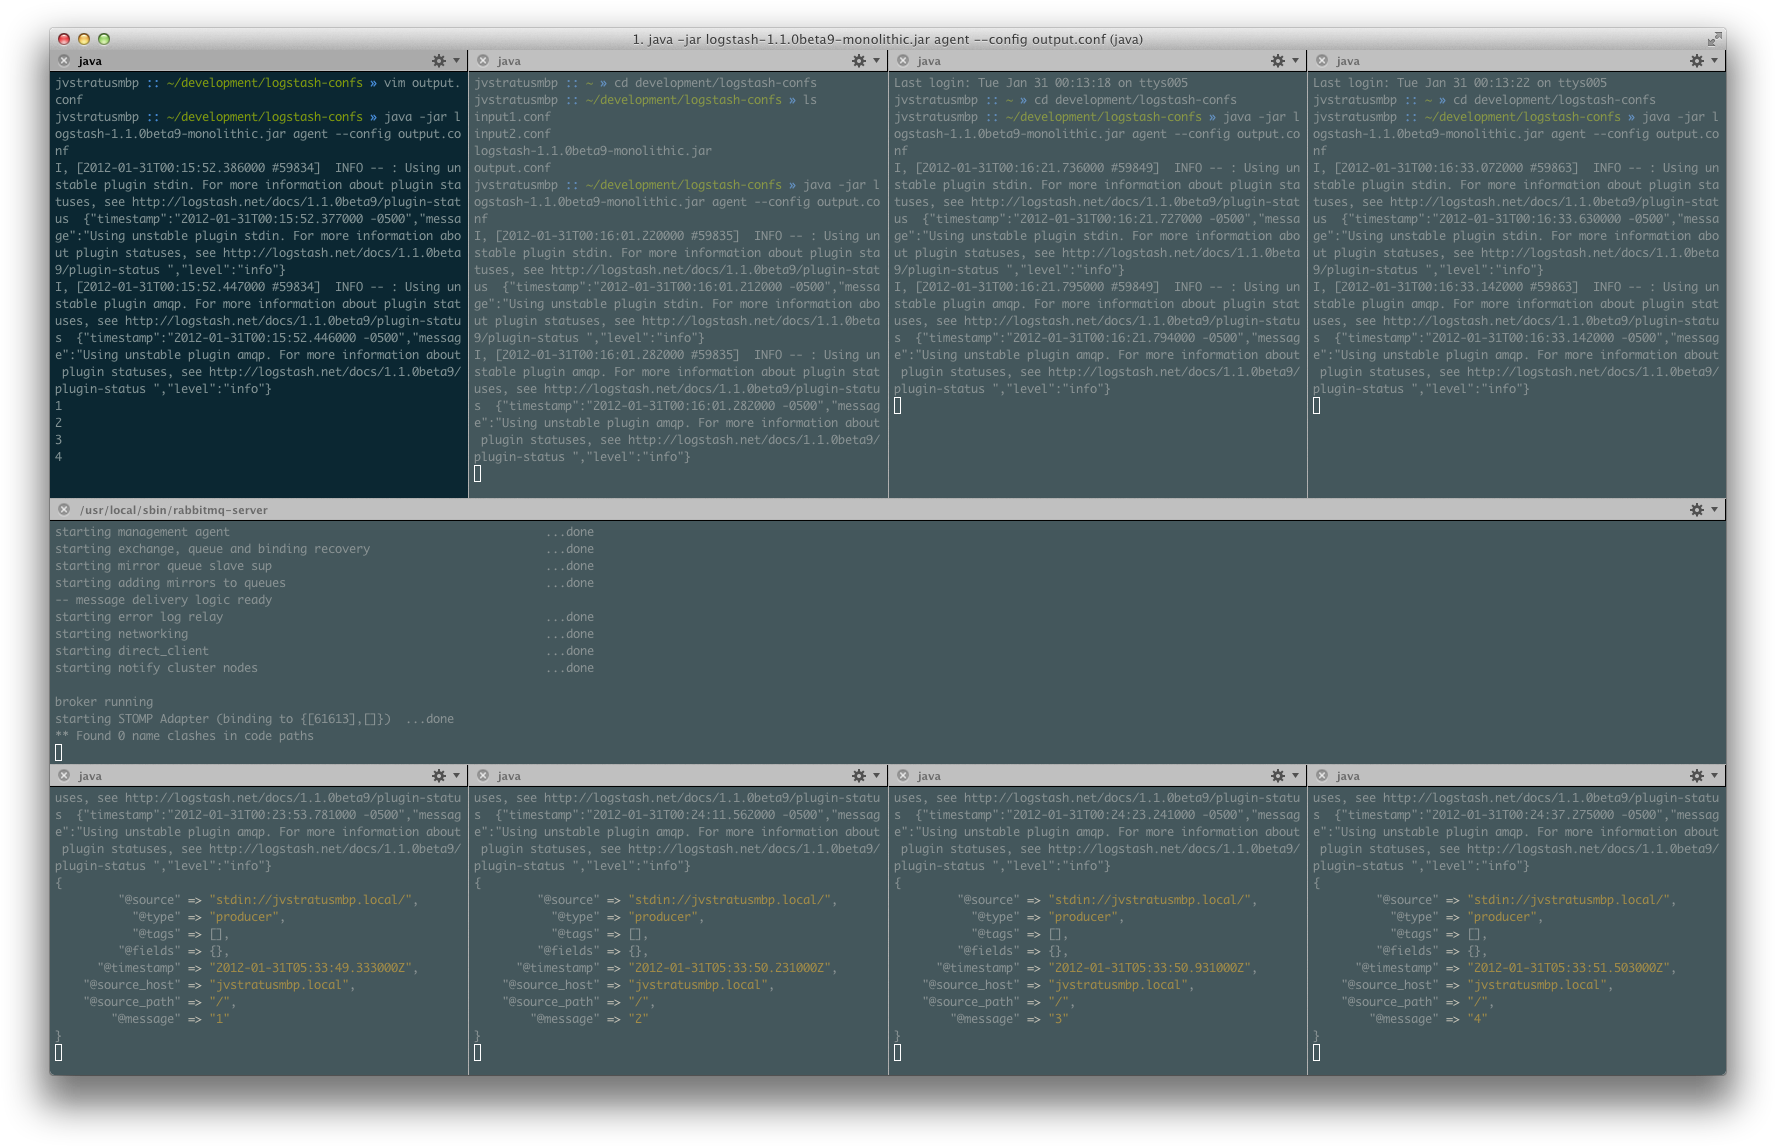The image size is (1775, 1146).
Task: Close the top-left java pane with its X icon
Action: [x=64, y=60]
